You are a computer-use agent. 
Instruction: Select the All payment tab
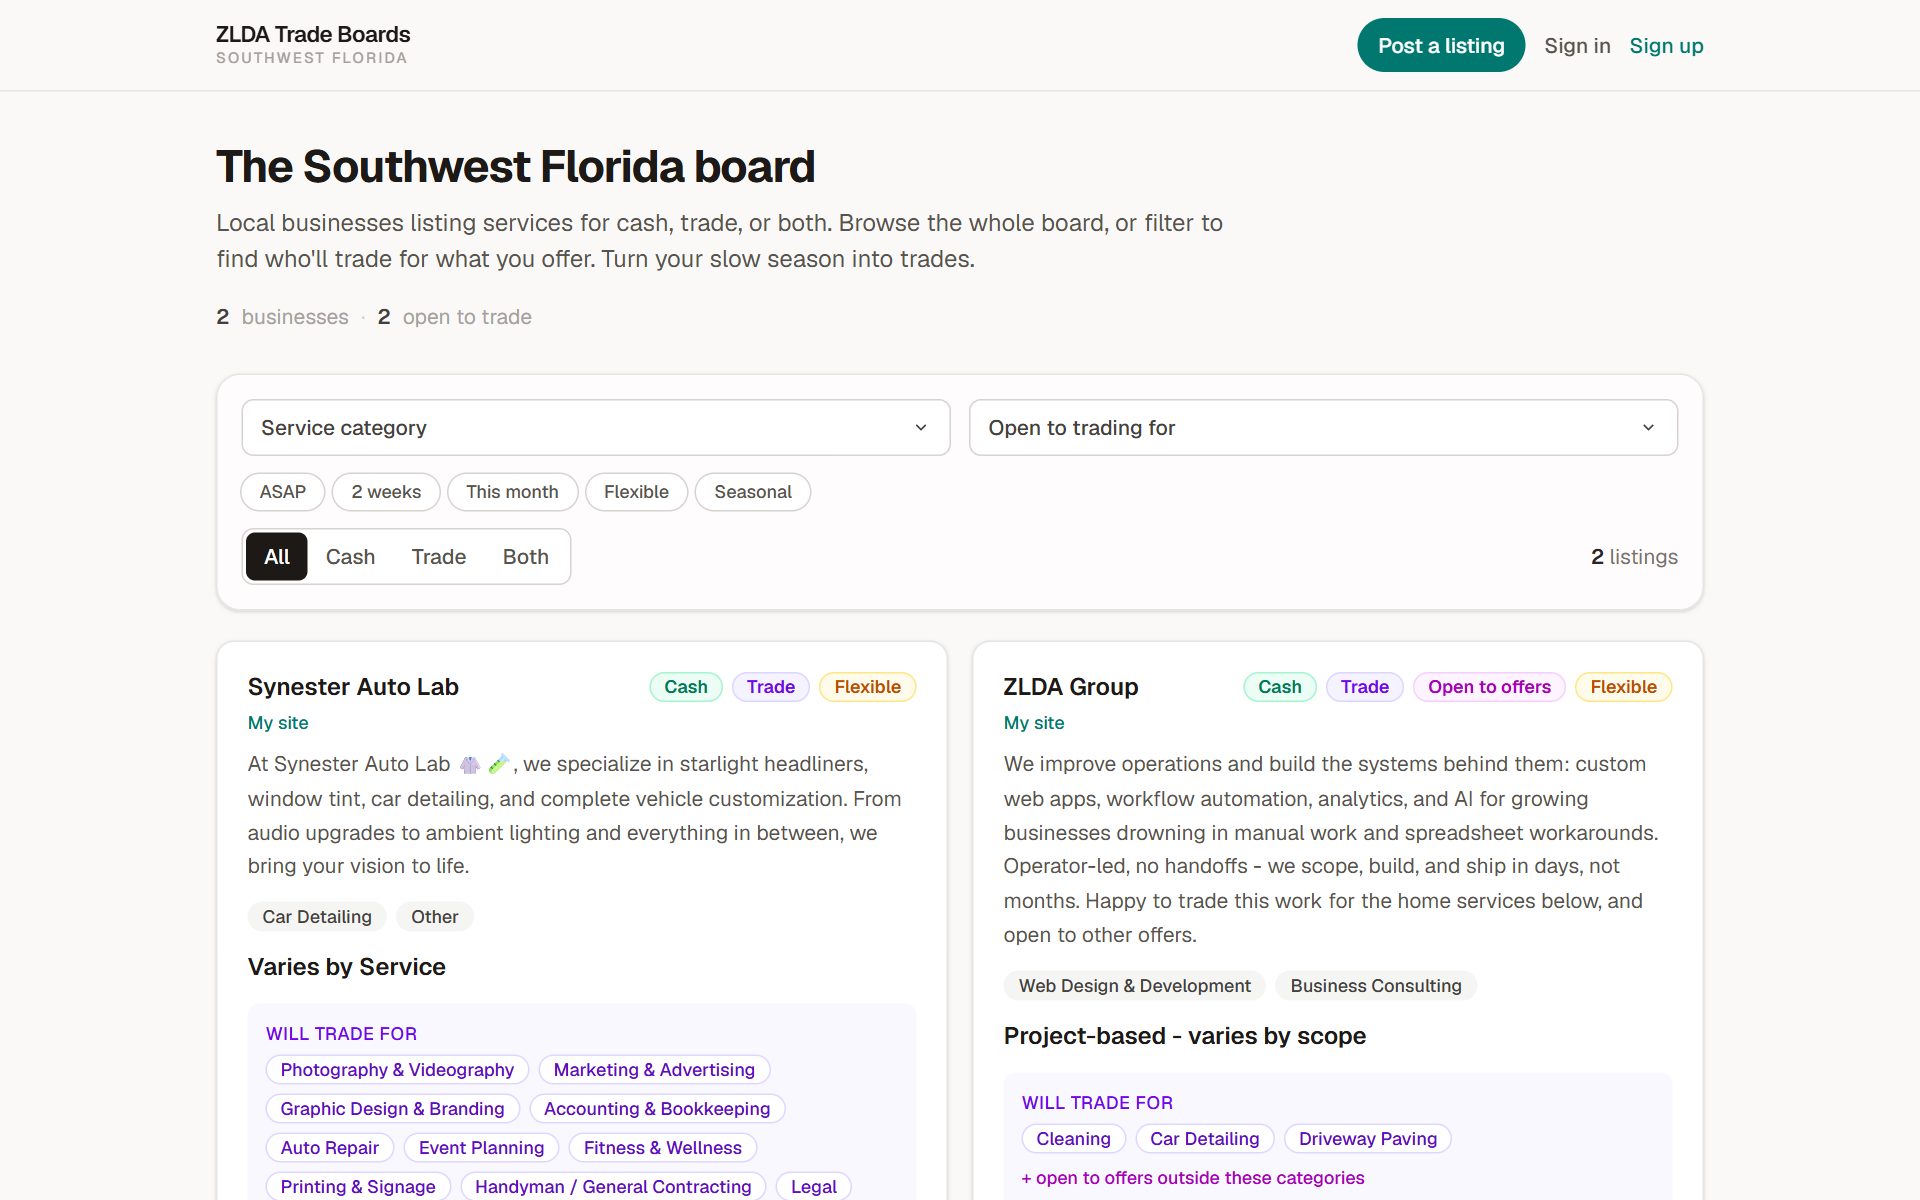click(277, 557)
